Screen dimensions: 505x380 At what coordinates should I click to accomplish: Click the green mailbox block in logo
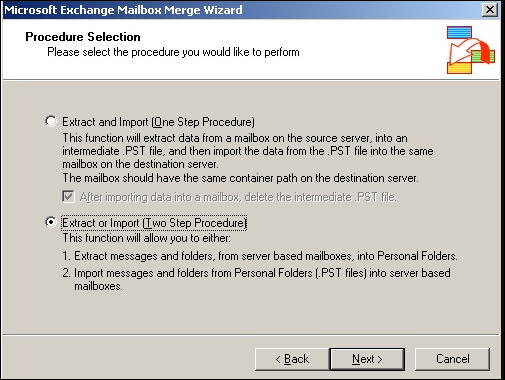(x=483, y=56)
